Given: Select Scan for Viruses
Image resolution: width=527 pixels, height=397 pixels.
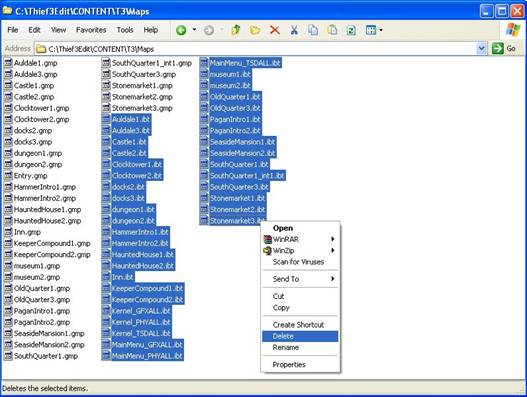Looking at the screenshot, I should tap(300, 262).
